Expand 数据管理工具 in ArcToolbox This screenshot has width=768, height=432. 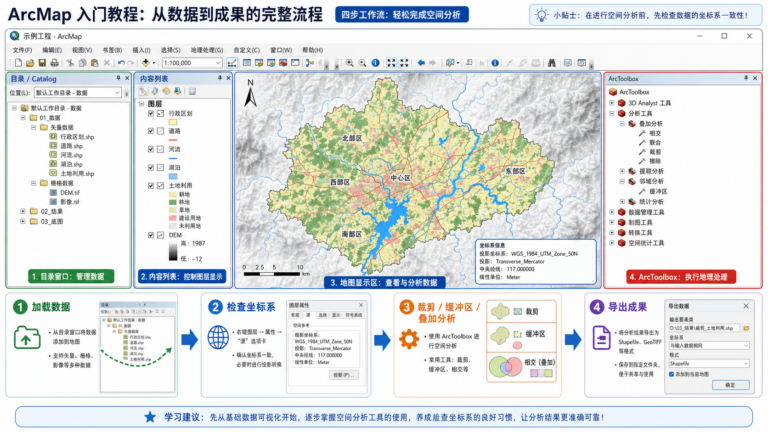tap(612, 212)
